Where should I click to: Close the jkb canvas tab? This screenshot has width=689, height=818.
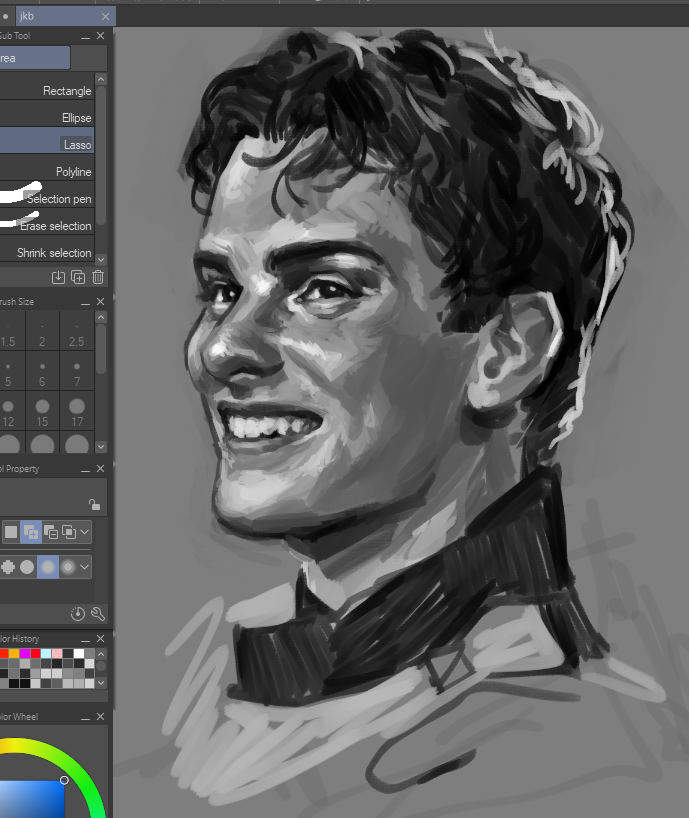click(x=105, y=17)
